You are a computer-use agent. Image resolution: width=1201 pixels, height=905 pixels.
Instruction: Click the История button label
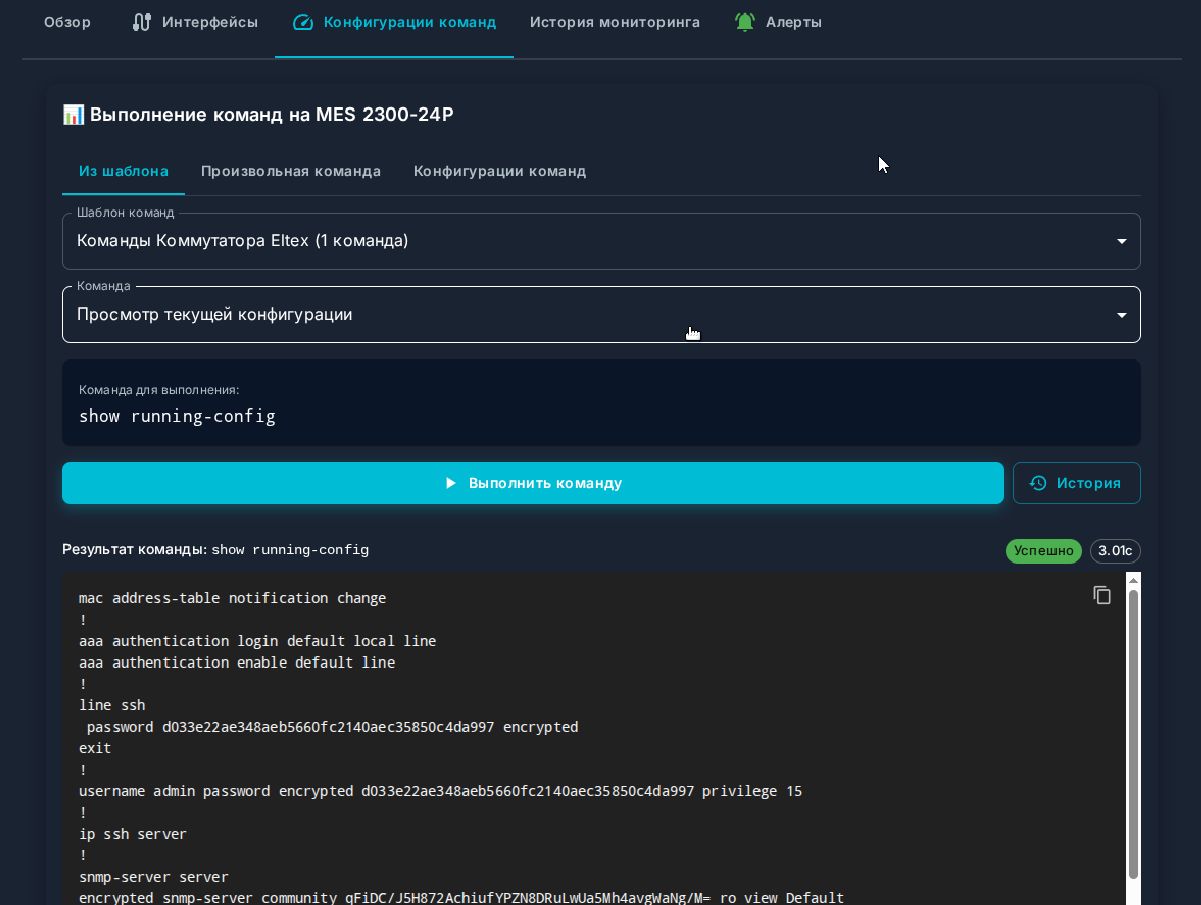(x=1088, y=483)
